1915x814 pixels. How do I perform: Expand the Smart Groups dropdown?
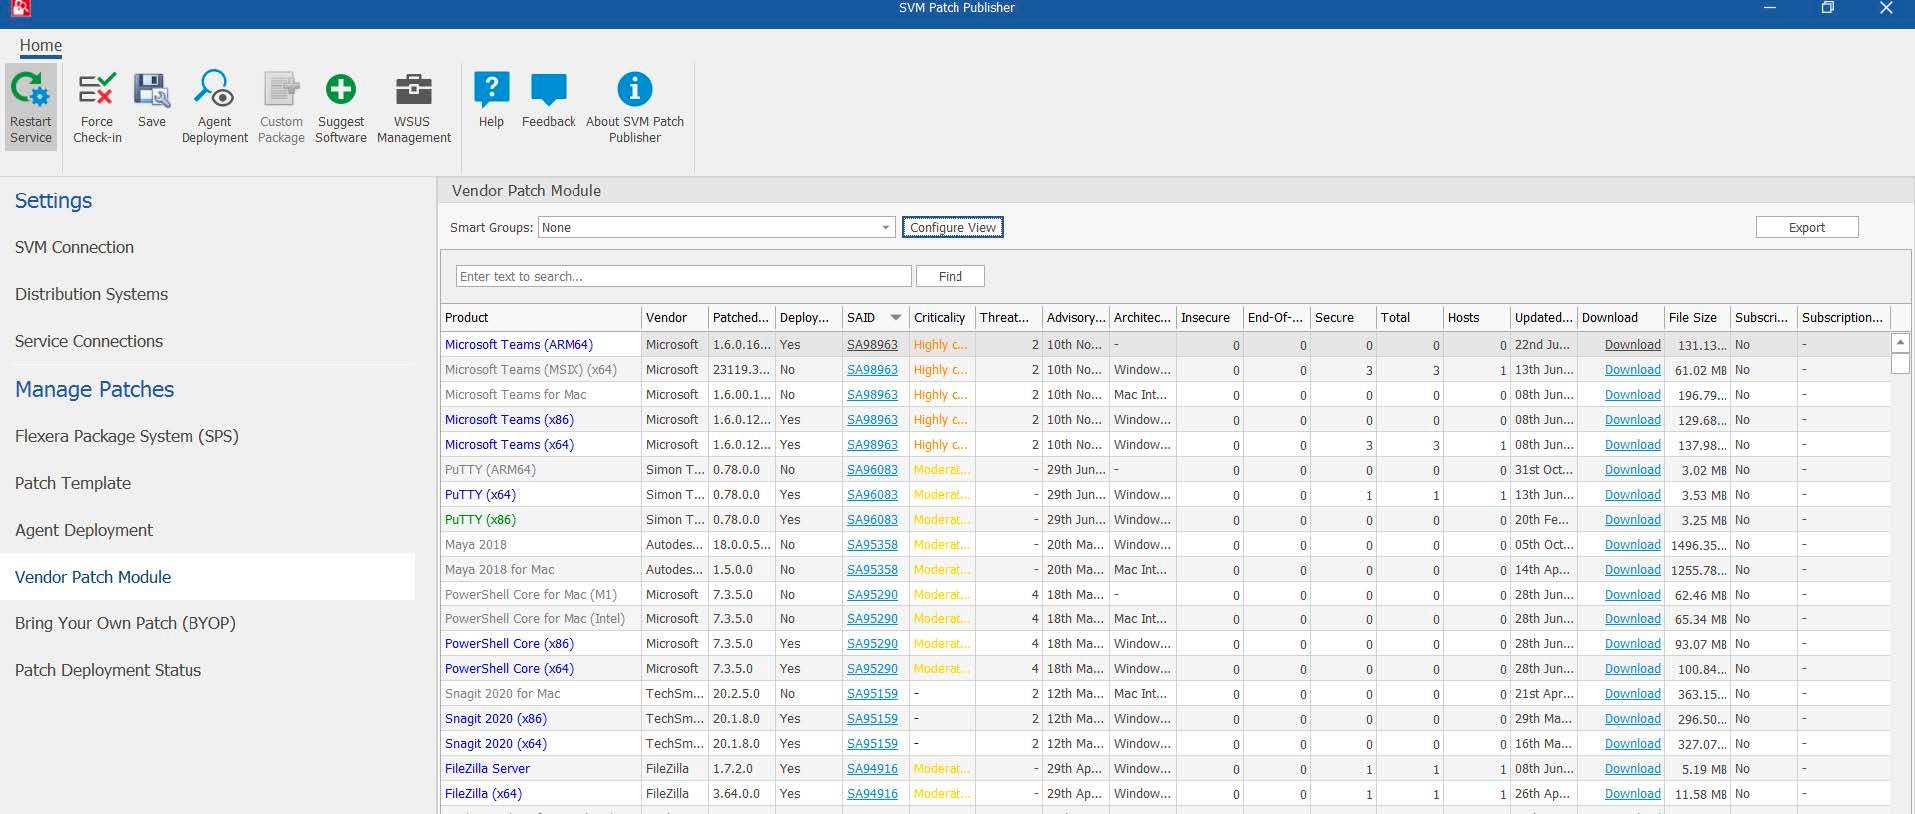(x=885, y=228)
